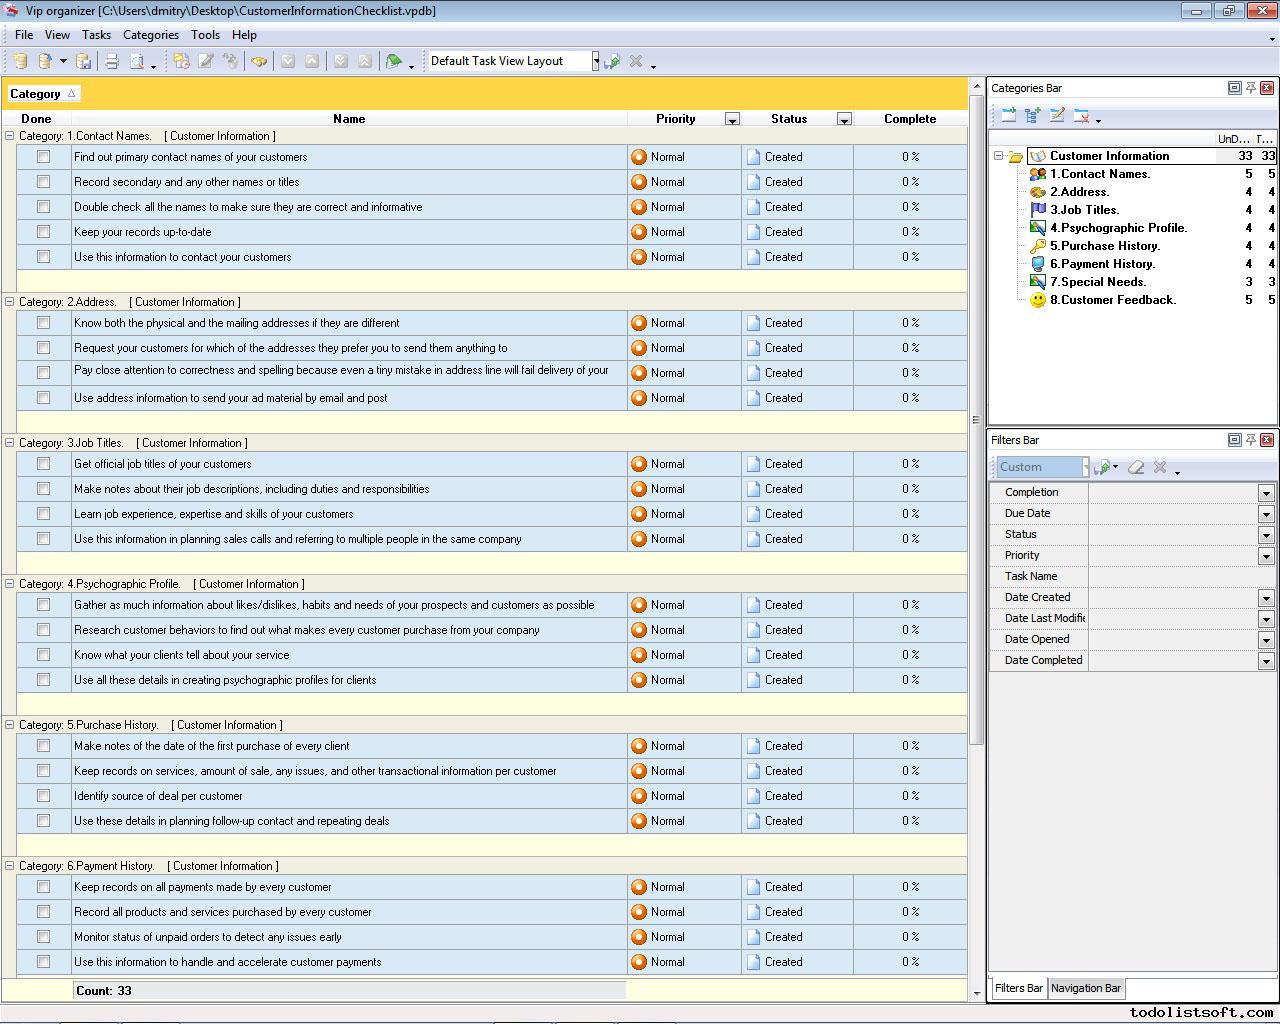
Task: Click the Add category icon in Categories Bar
Action: click(1008, 116)
